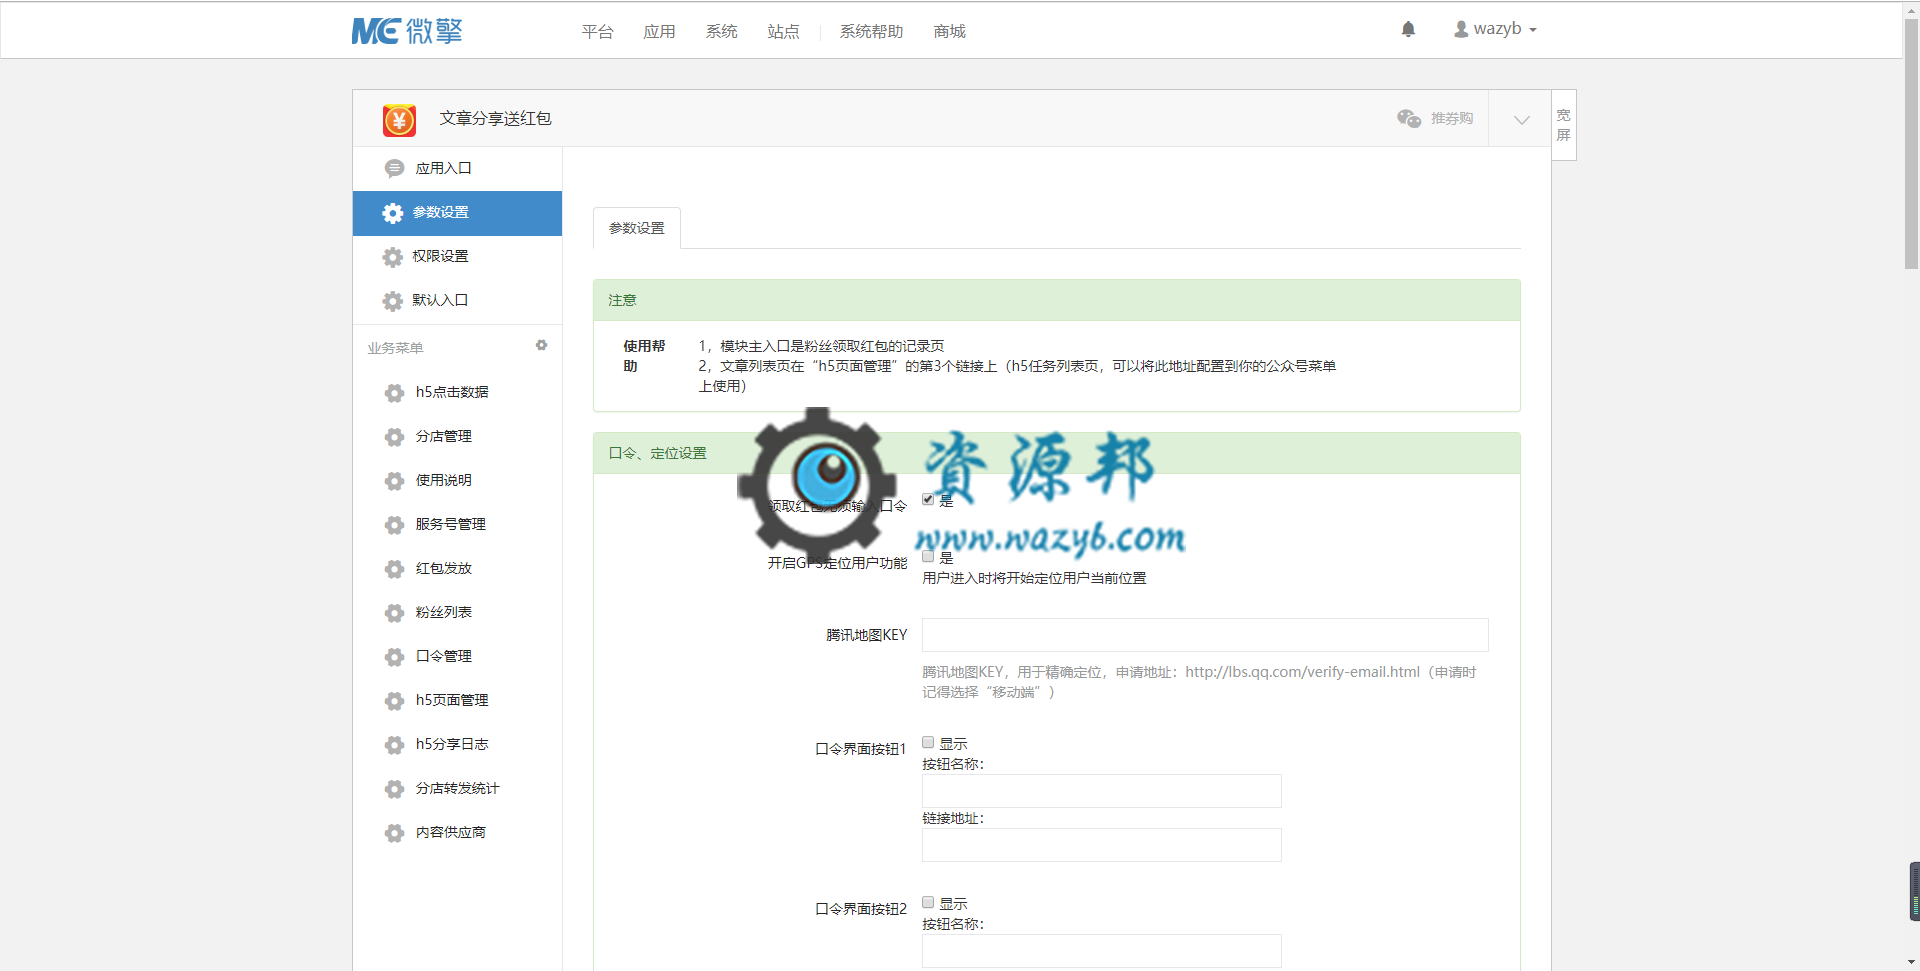
Task: Click the h5分享日志 gear icon
Action: (394, 745)
